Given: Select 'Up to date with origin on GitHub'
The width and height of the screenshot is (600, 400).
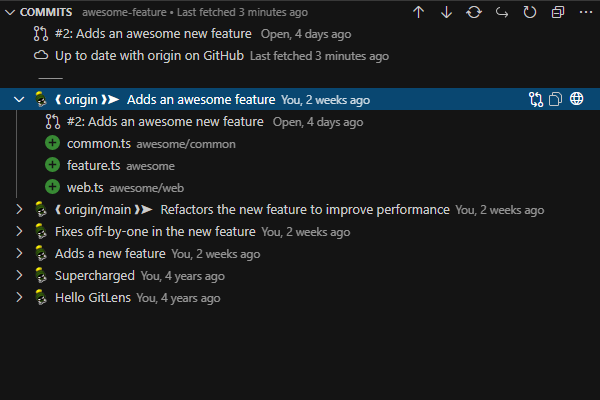Looking at the screenshot, I should (150, 56).
